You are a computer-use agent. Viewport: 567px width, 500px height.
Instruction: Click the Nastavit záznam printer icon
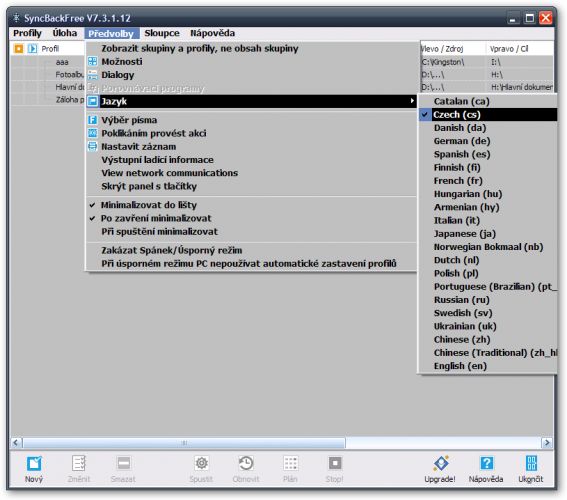[x=93, y=146]
